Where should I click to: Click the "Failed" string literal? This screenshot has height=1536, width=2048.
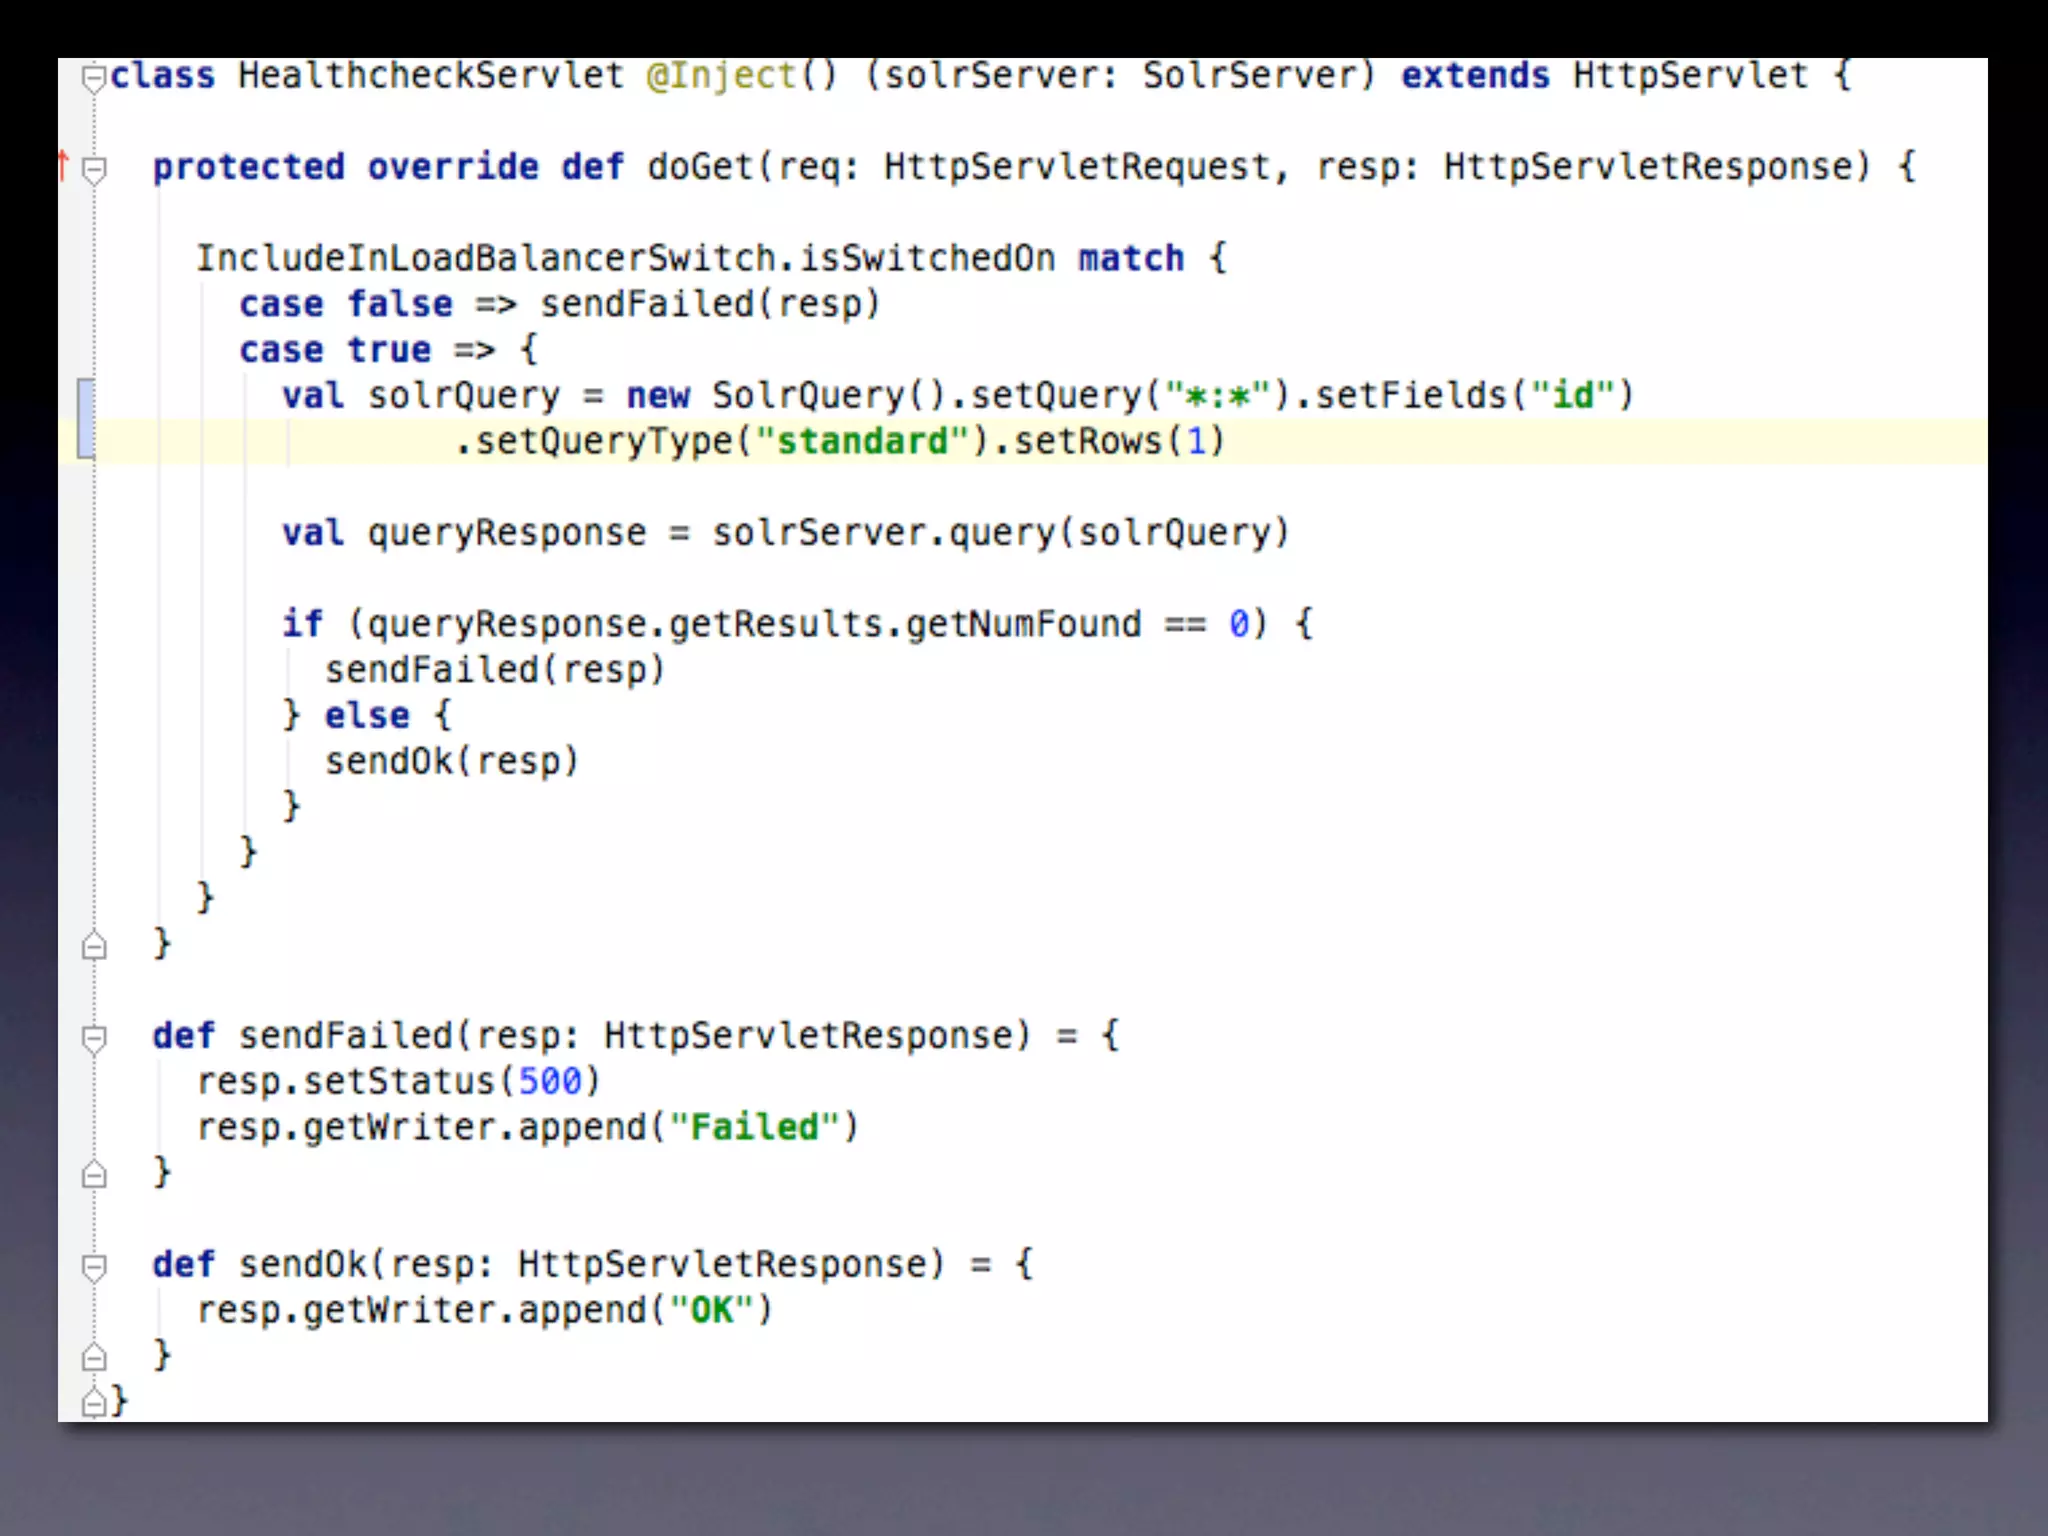(755, 1127)
